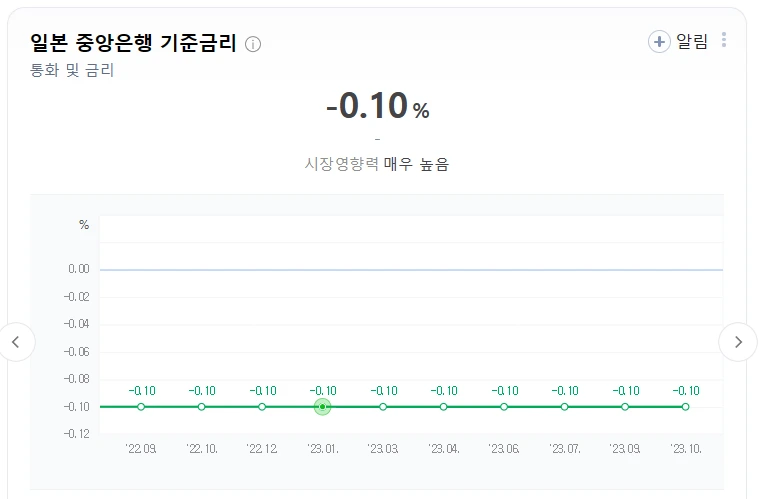
Task: Select the '23.04. data point on chart
Action: tap(443, 407)
